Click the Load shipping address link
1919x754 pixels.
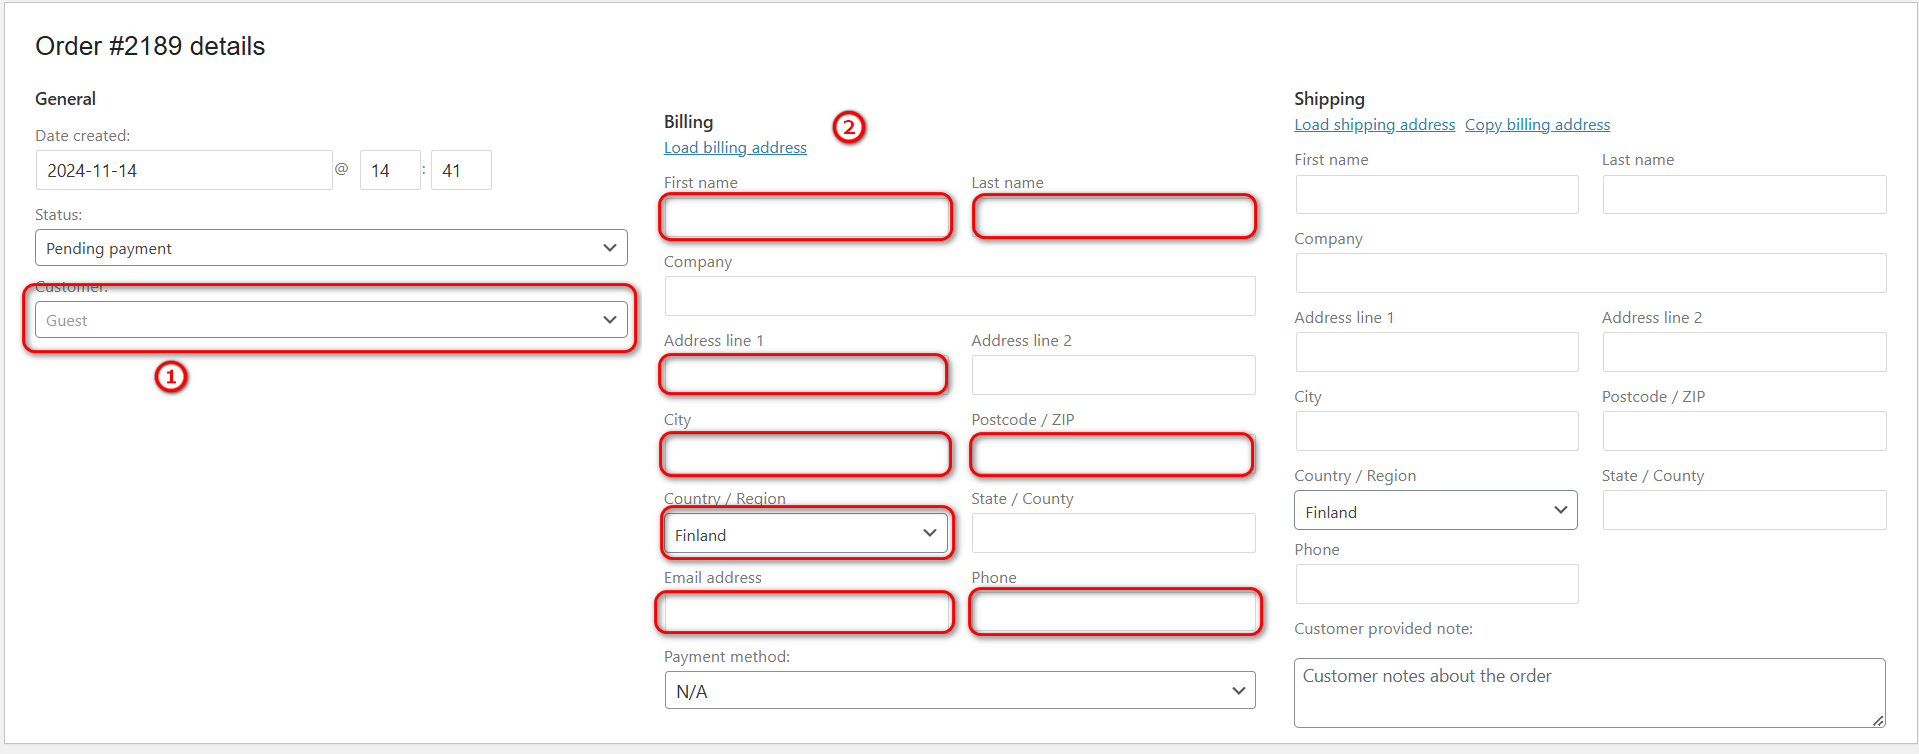[x=1374, y=125]
